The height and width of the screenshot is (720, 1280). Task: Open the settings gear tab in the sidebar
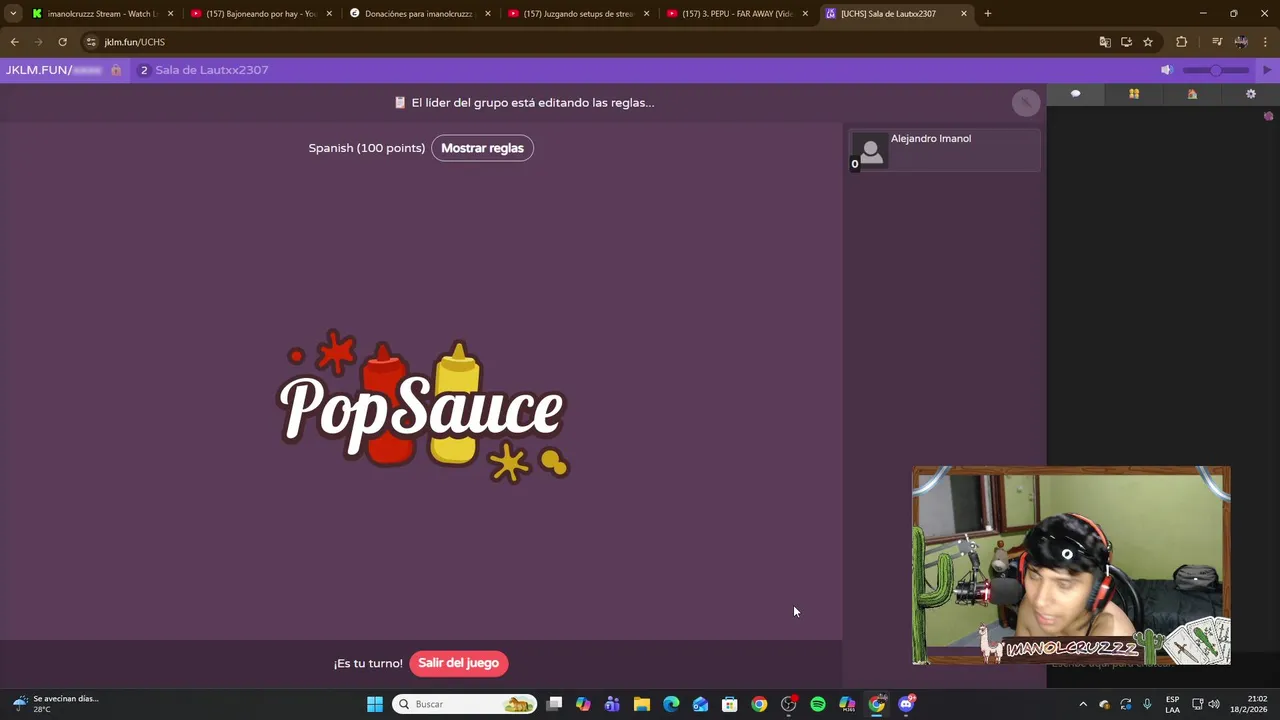coord(1250,94)
